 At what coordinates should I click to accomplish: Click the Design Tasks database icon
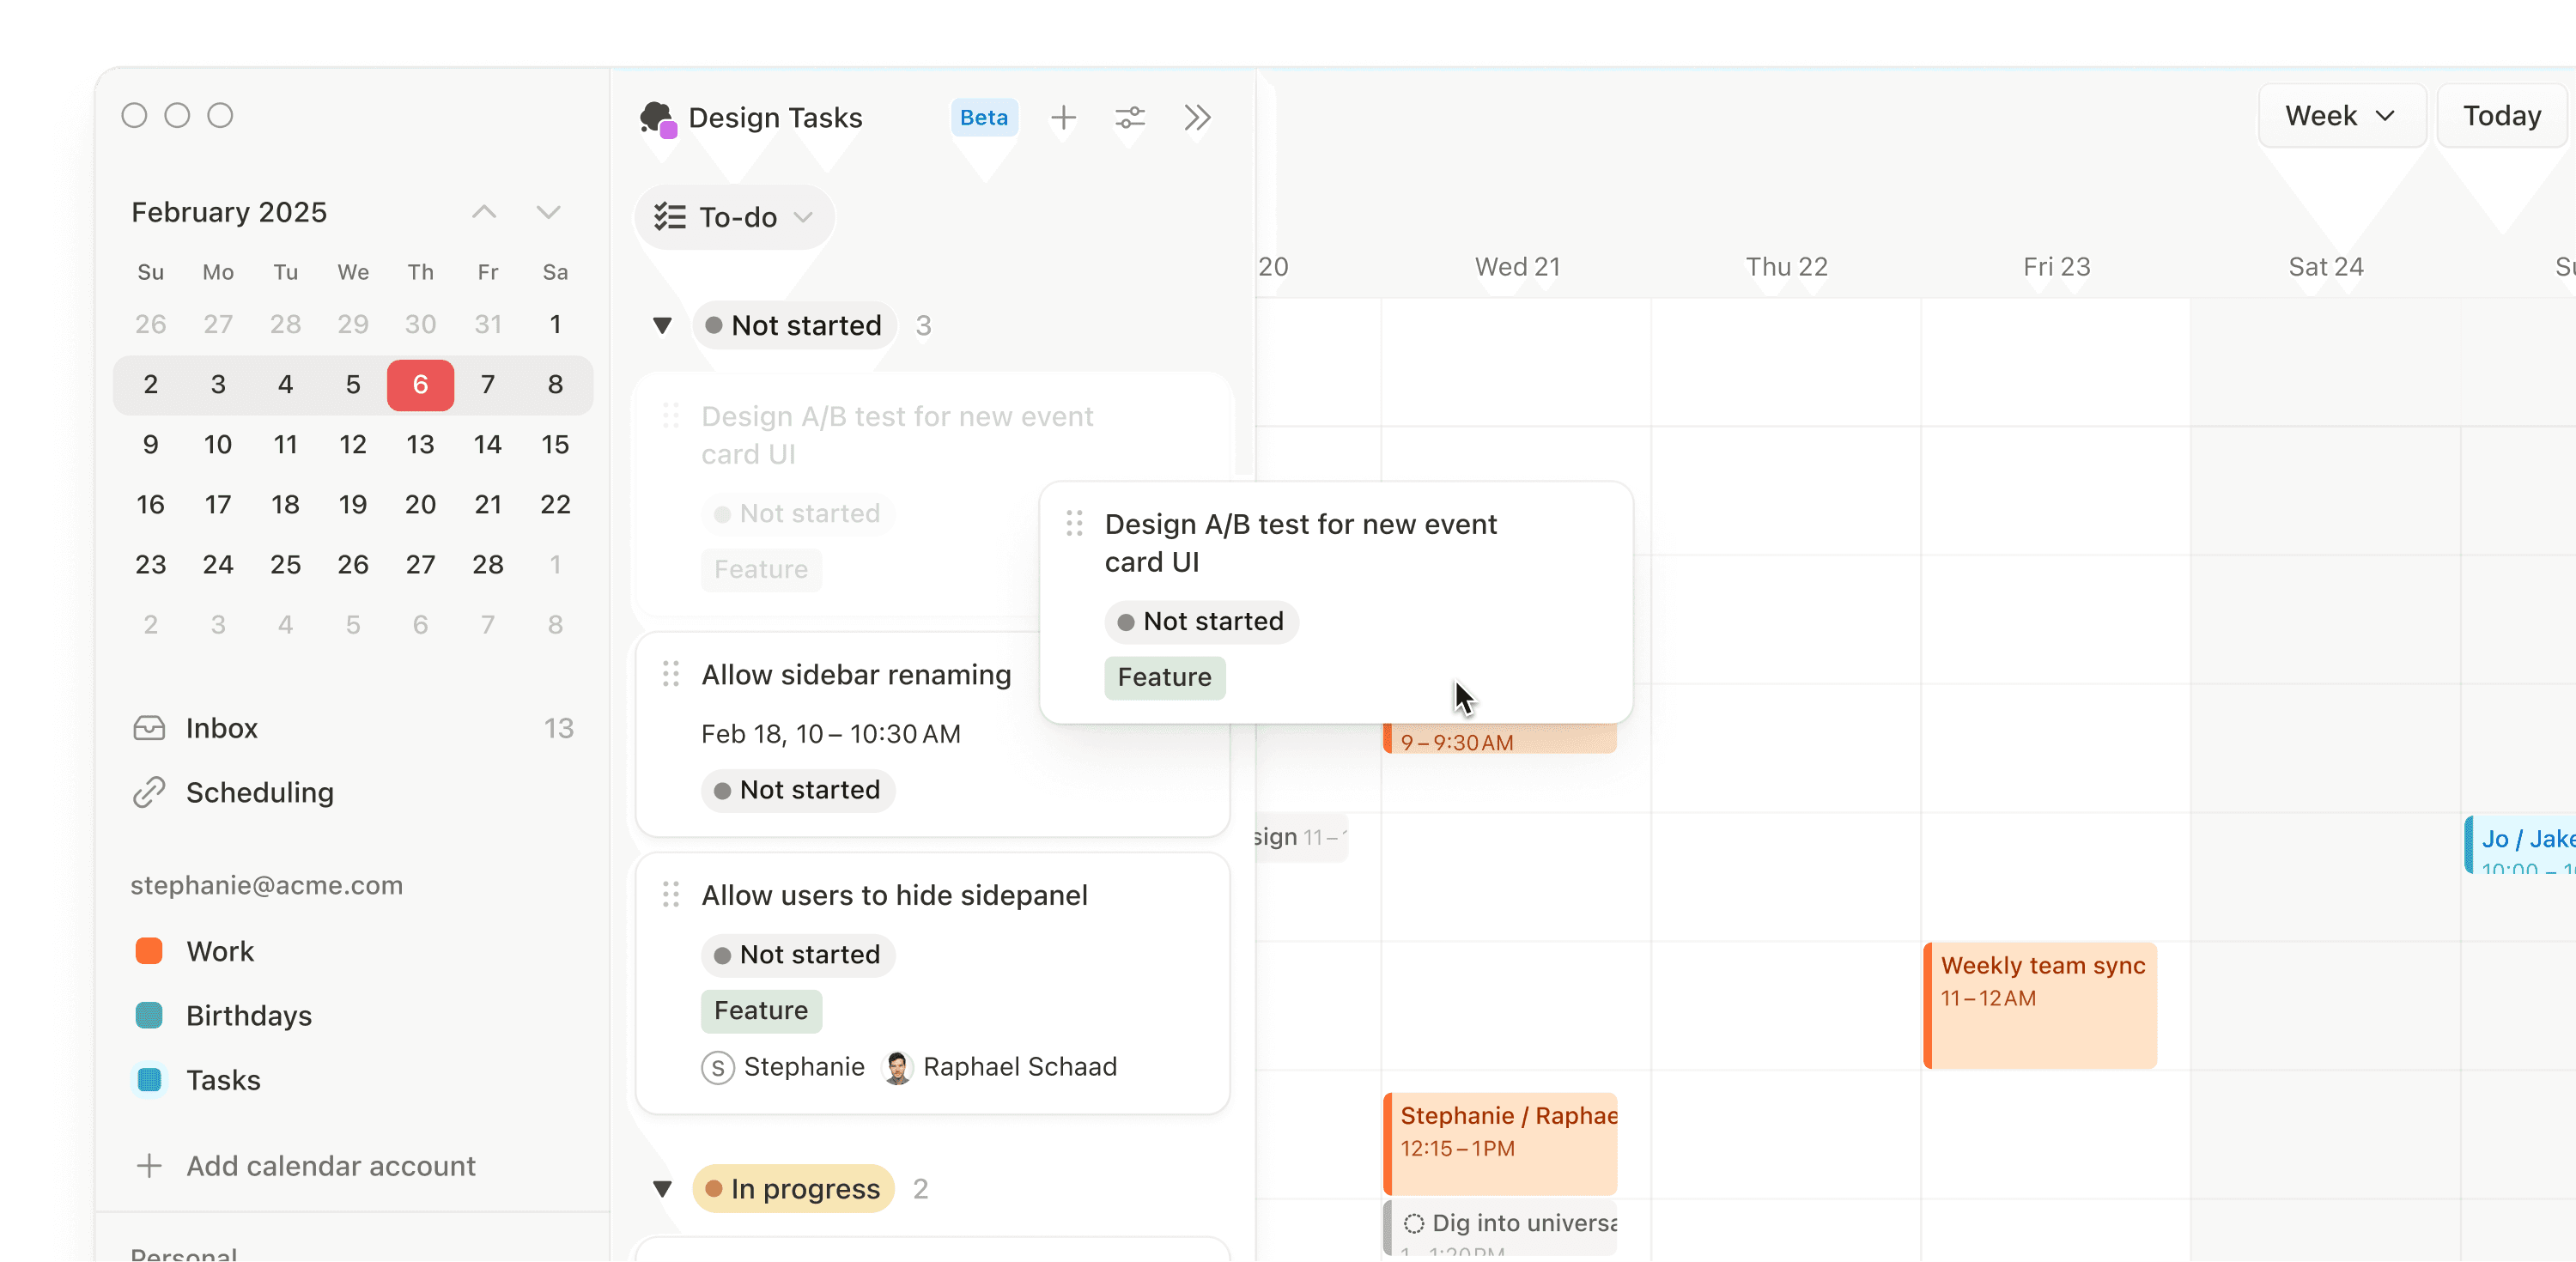point(657,118)
